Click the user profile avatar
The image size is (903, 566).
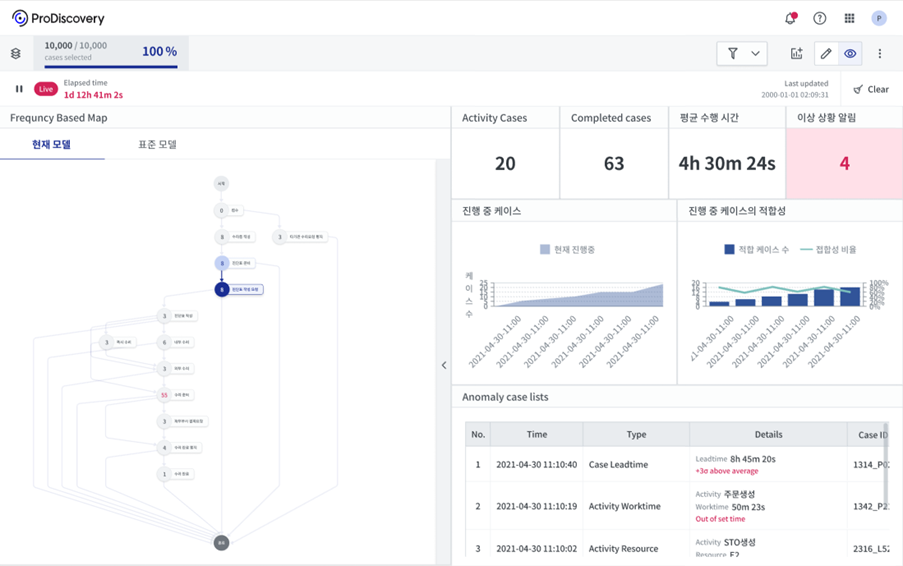click(x=879, y=18)
